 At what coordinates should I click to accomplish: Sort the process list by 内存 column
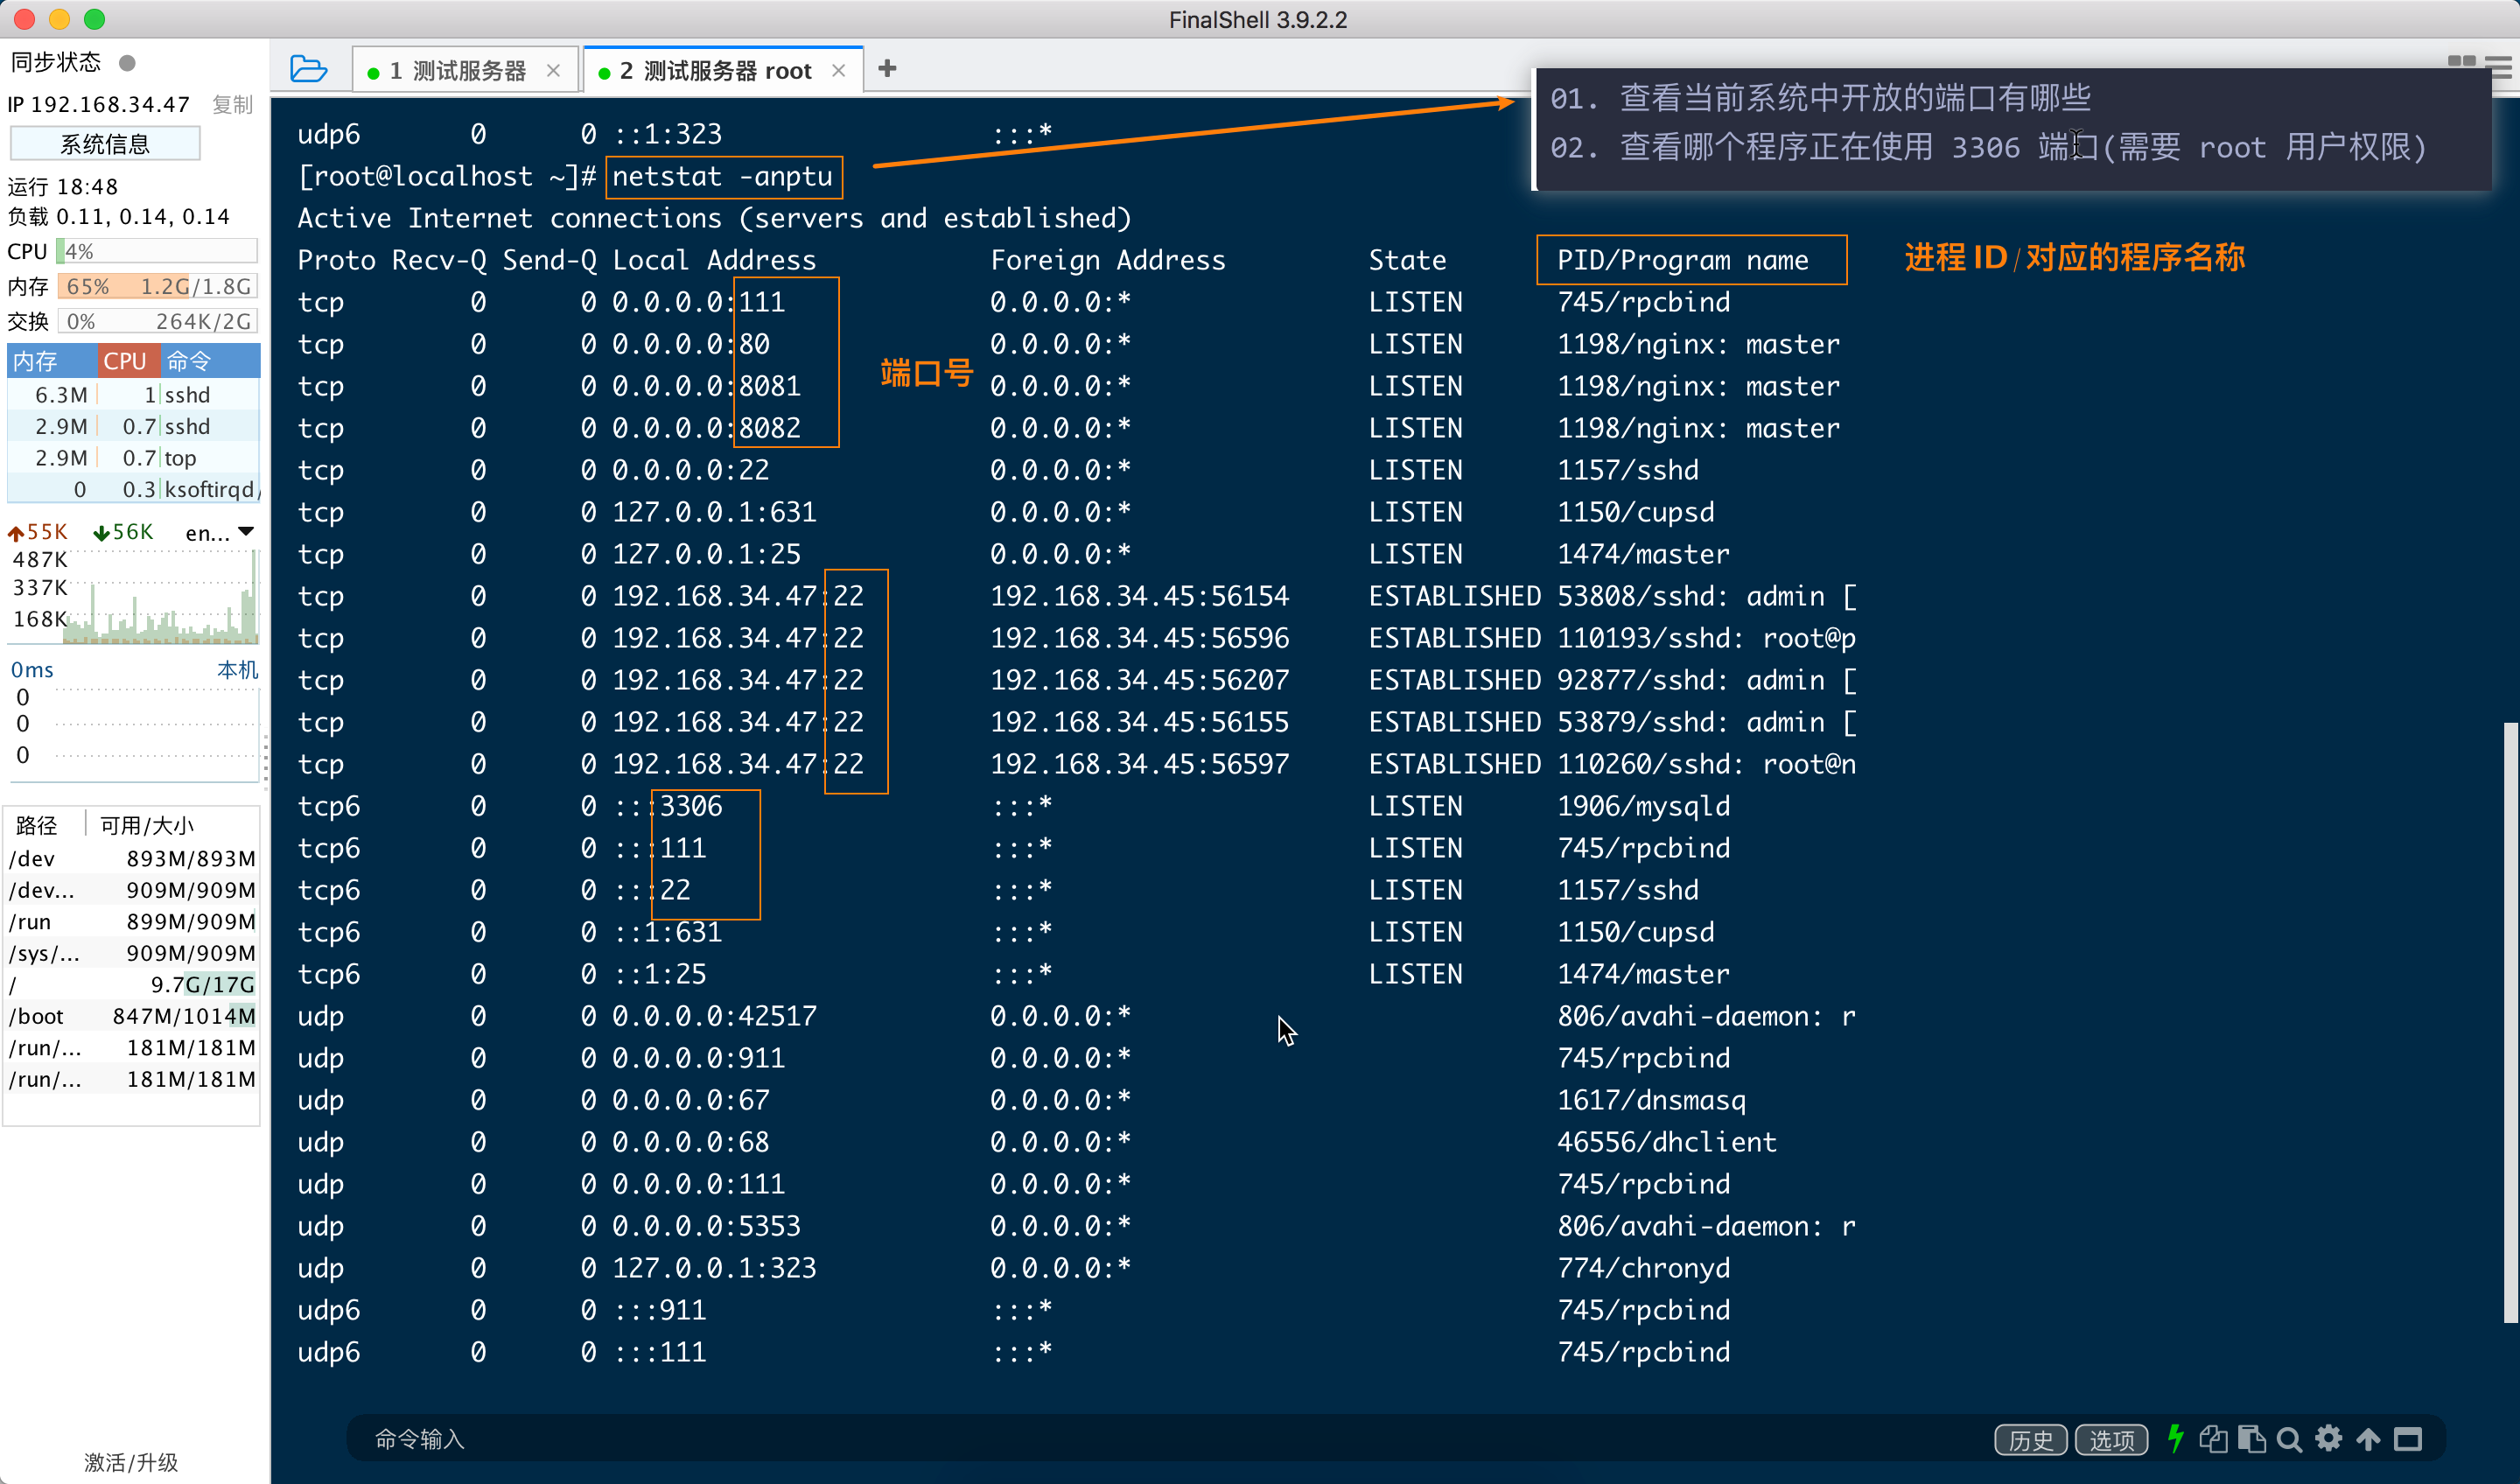[35, 361]
